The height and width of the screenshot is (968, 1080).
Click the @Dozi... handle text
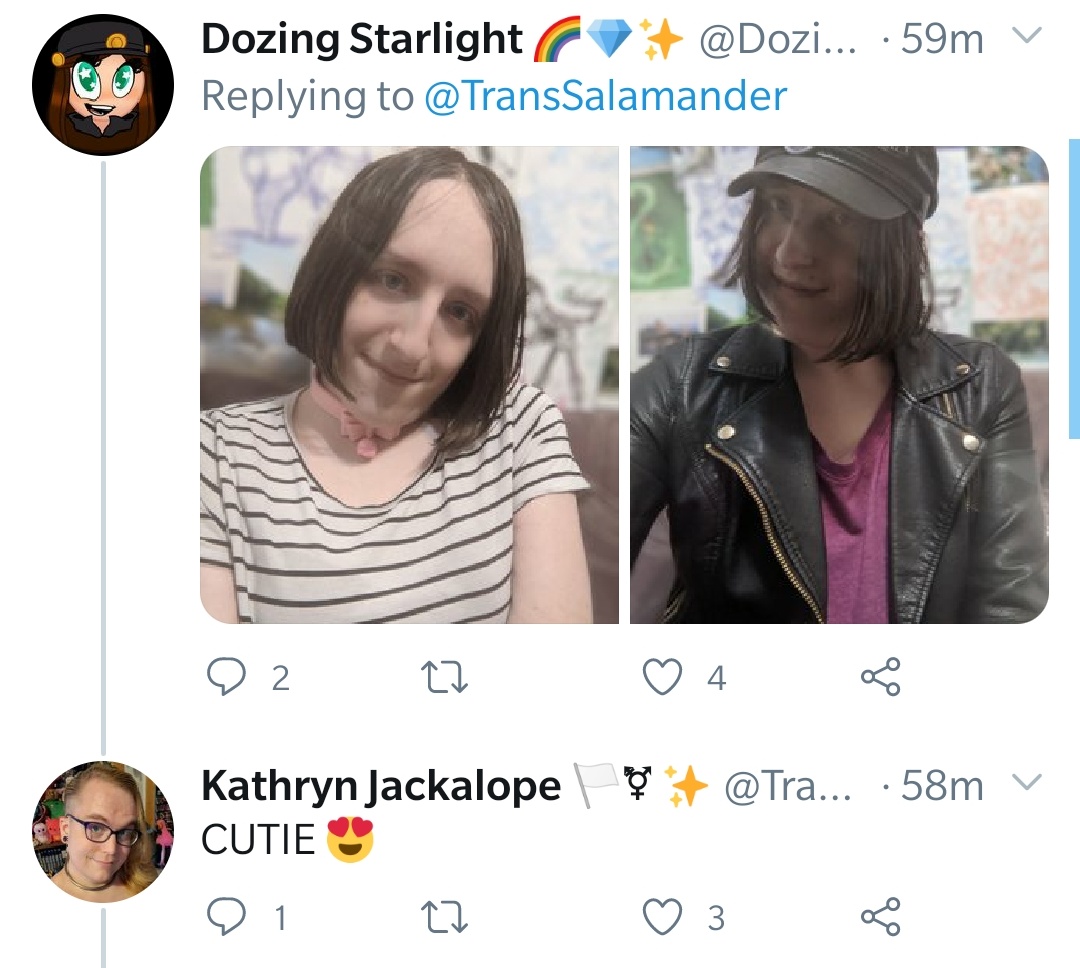click(778, 39)
